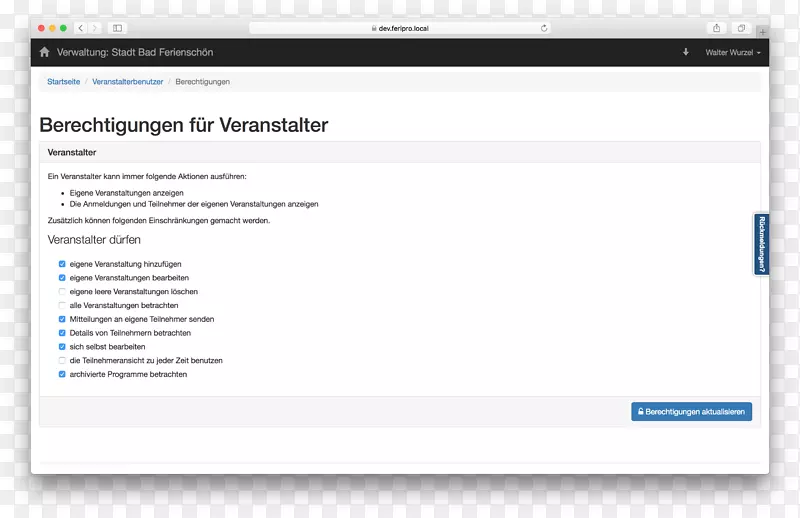
Task: Open the Rückmeldungen side tab
Action: pos(761,244)
